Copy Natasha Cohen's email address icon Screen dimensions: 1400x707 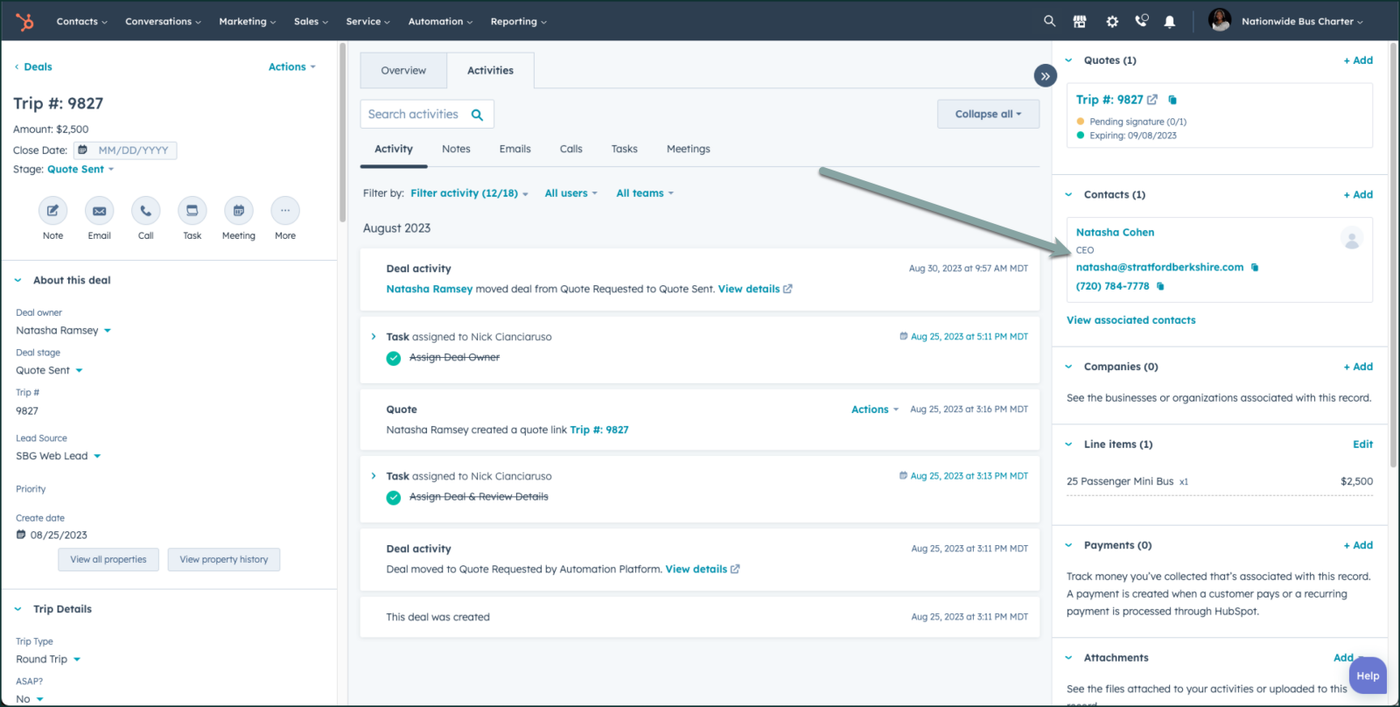pos(1255,268)
